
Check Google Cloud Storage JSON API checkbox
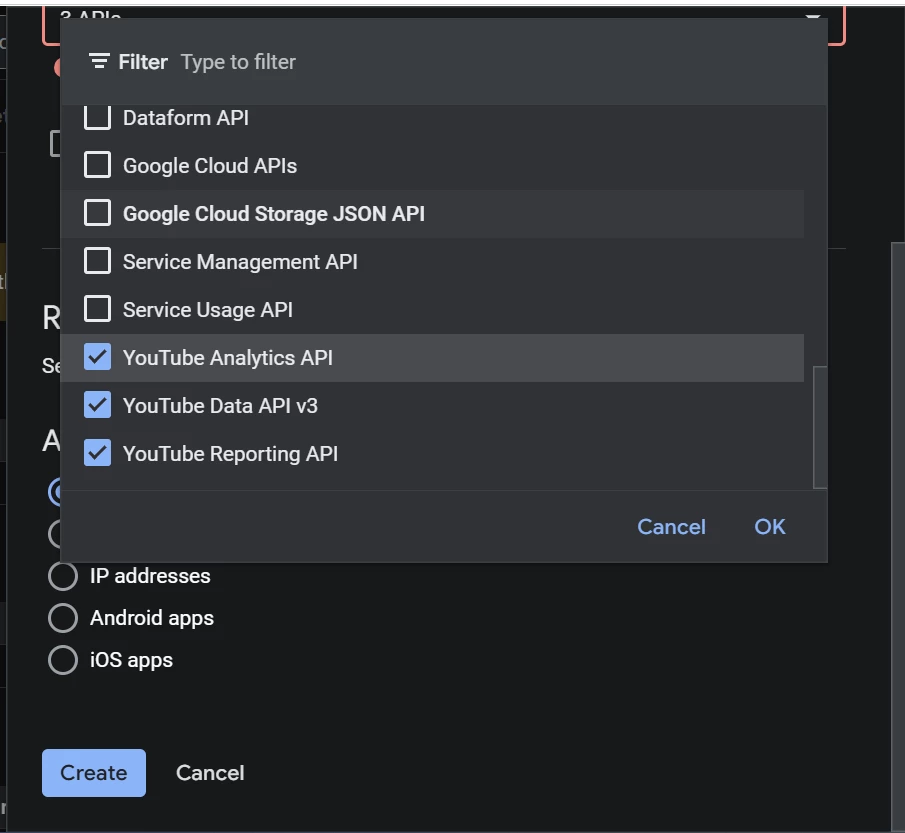coord(98,213)
